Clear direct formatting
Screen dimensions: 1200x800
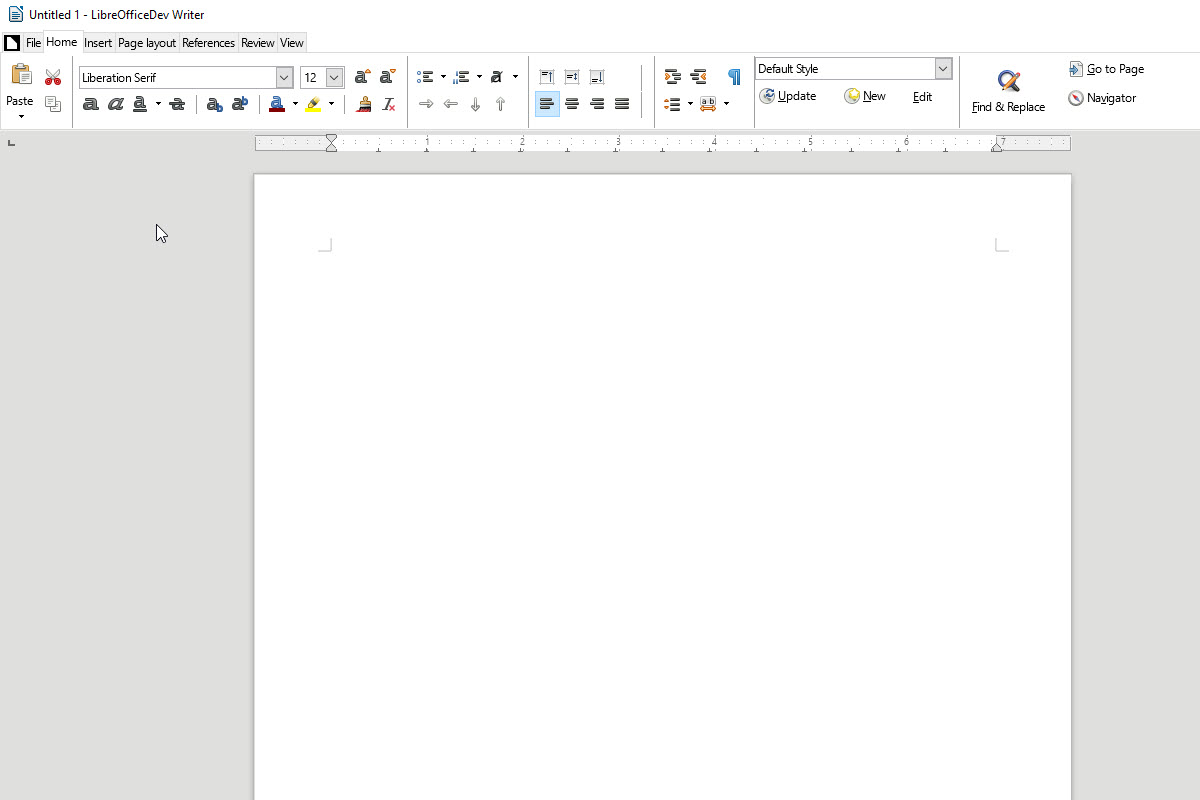click(x=388, y=103)
